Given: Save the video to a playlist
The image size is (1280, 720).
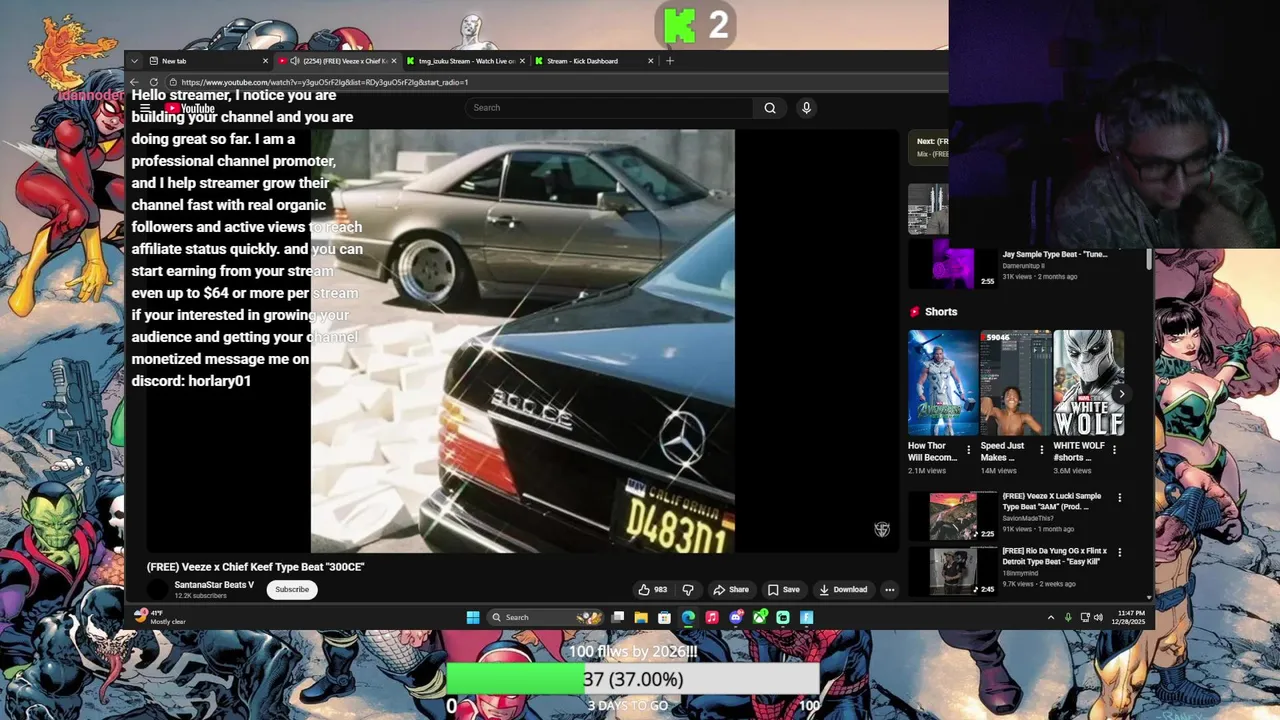Looking at the screenshot, I should click(x=784, y=589).
